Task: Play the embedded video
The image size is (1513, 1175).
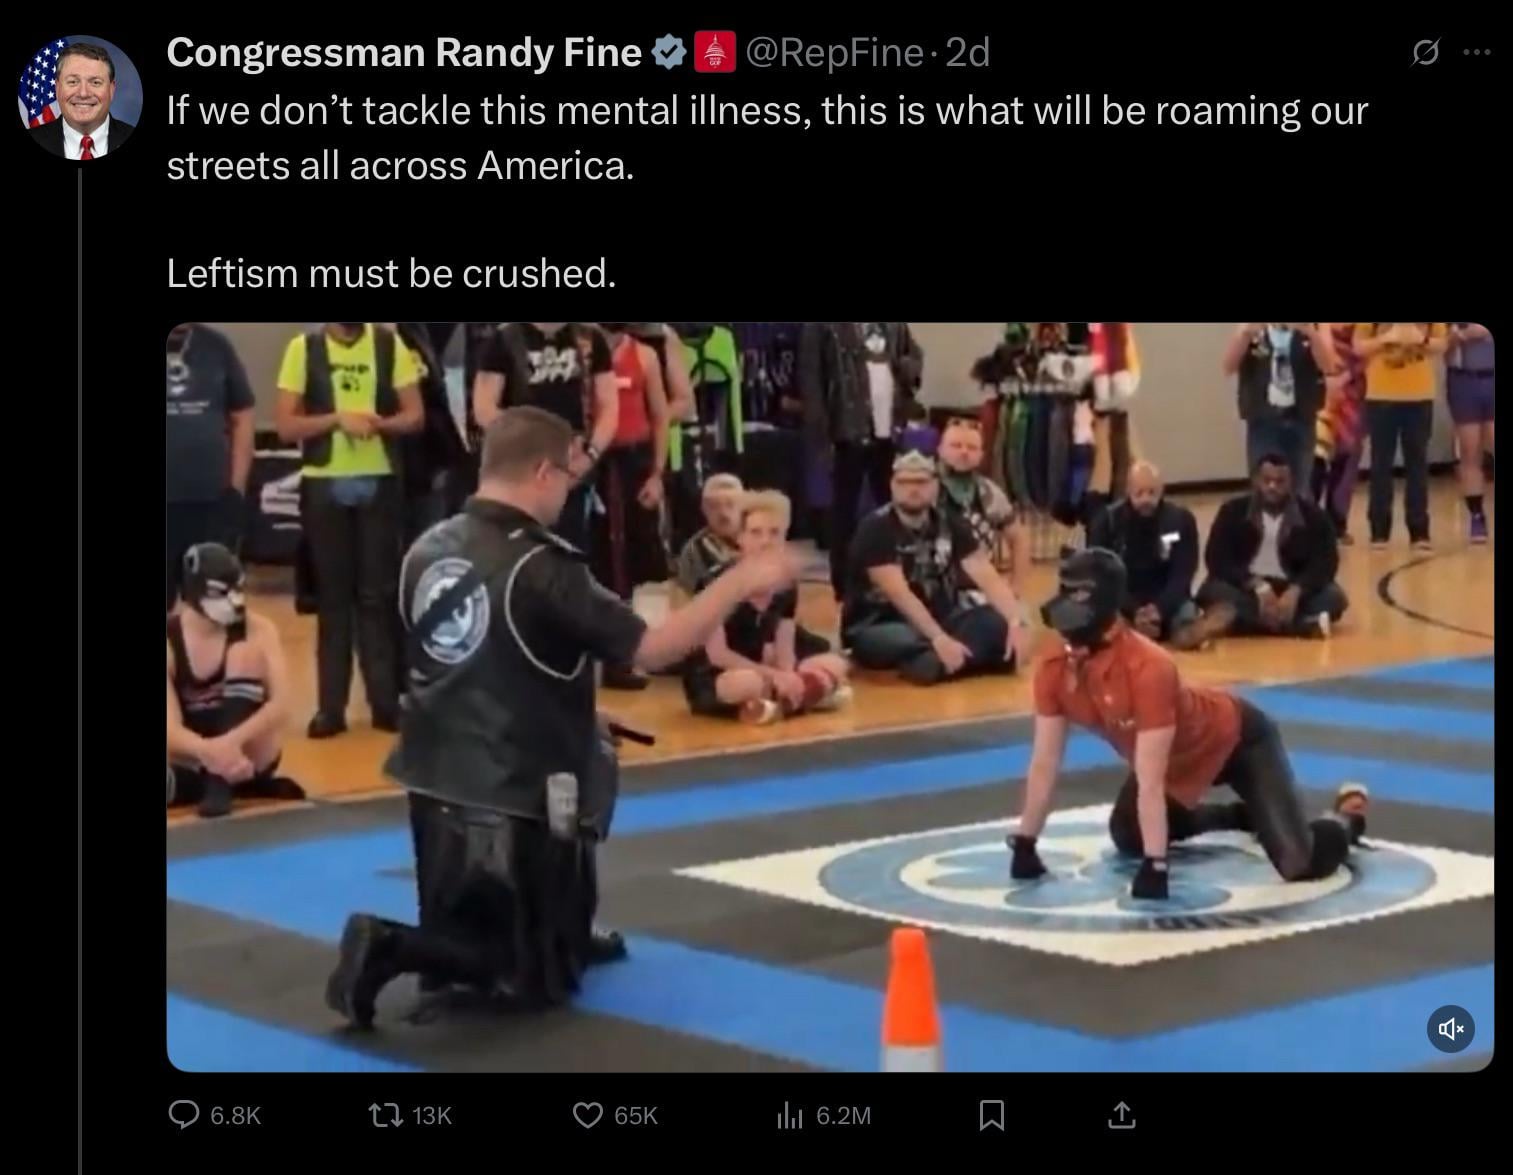Action: [x=830, y=697]
